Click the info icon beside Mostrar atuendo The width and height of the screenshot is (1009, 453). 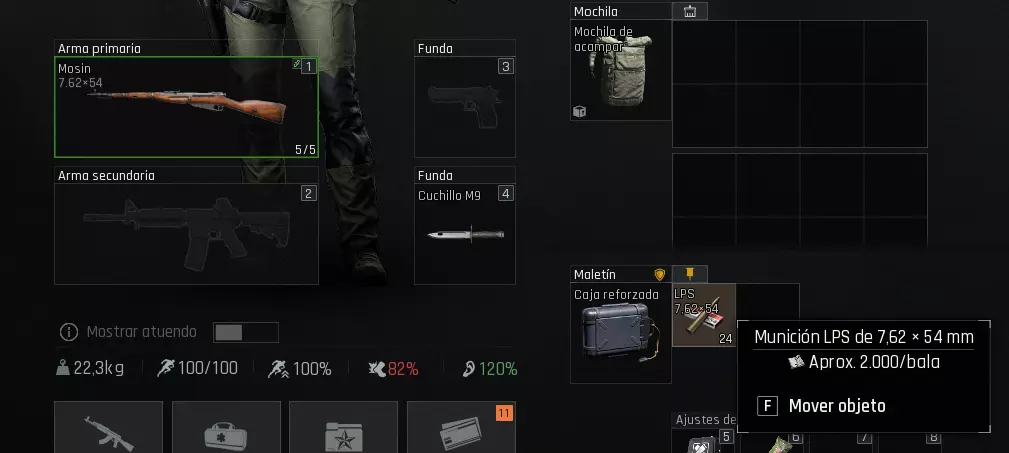68,332
